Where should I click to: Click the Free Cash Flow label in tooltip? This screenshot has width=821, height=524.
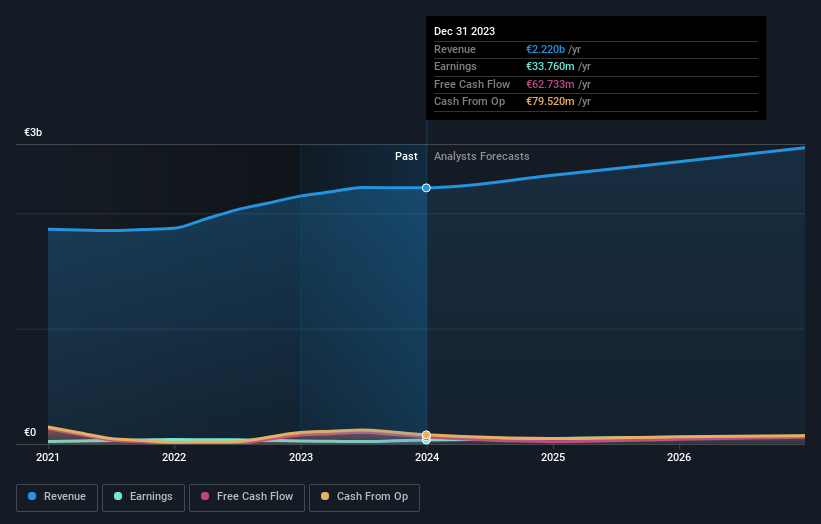[472, 84]
